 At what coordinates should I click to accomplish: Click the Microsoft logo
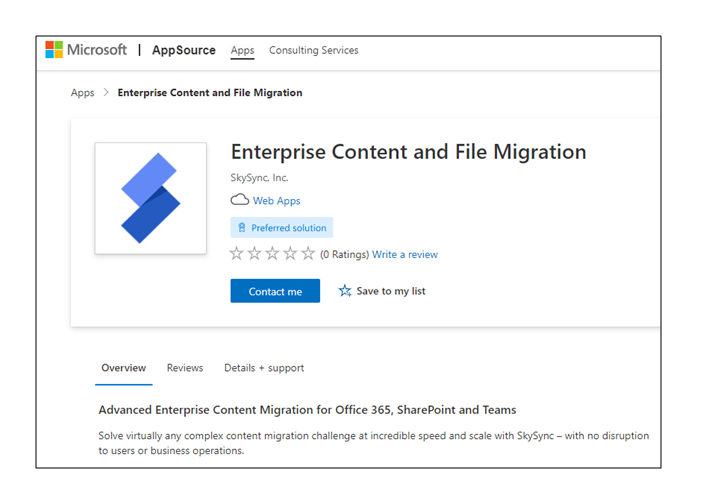pyautogui.click(x=86, y=50)
